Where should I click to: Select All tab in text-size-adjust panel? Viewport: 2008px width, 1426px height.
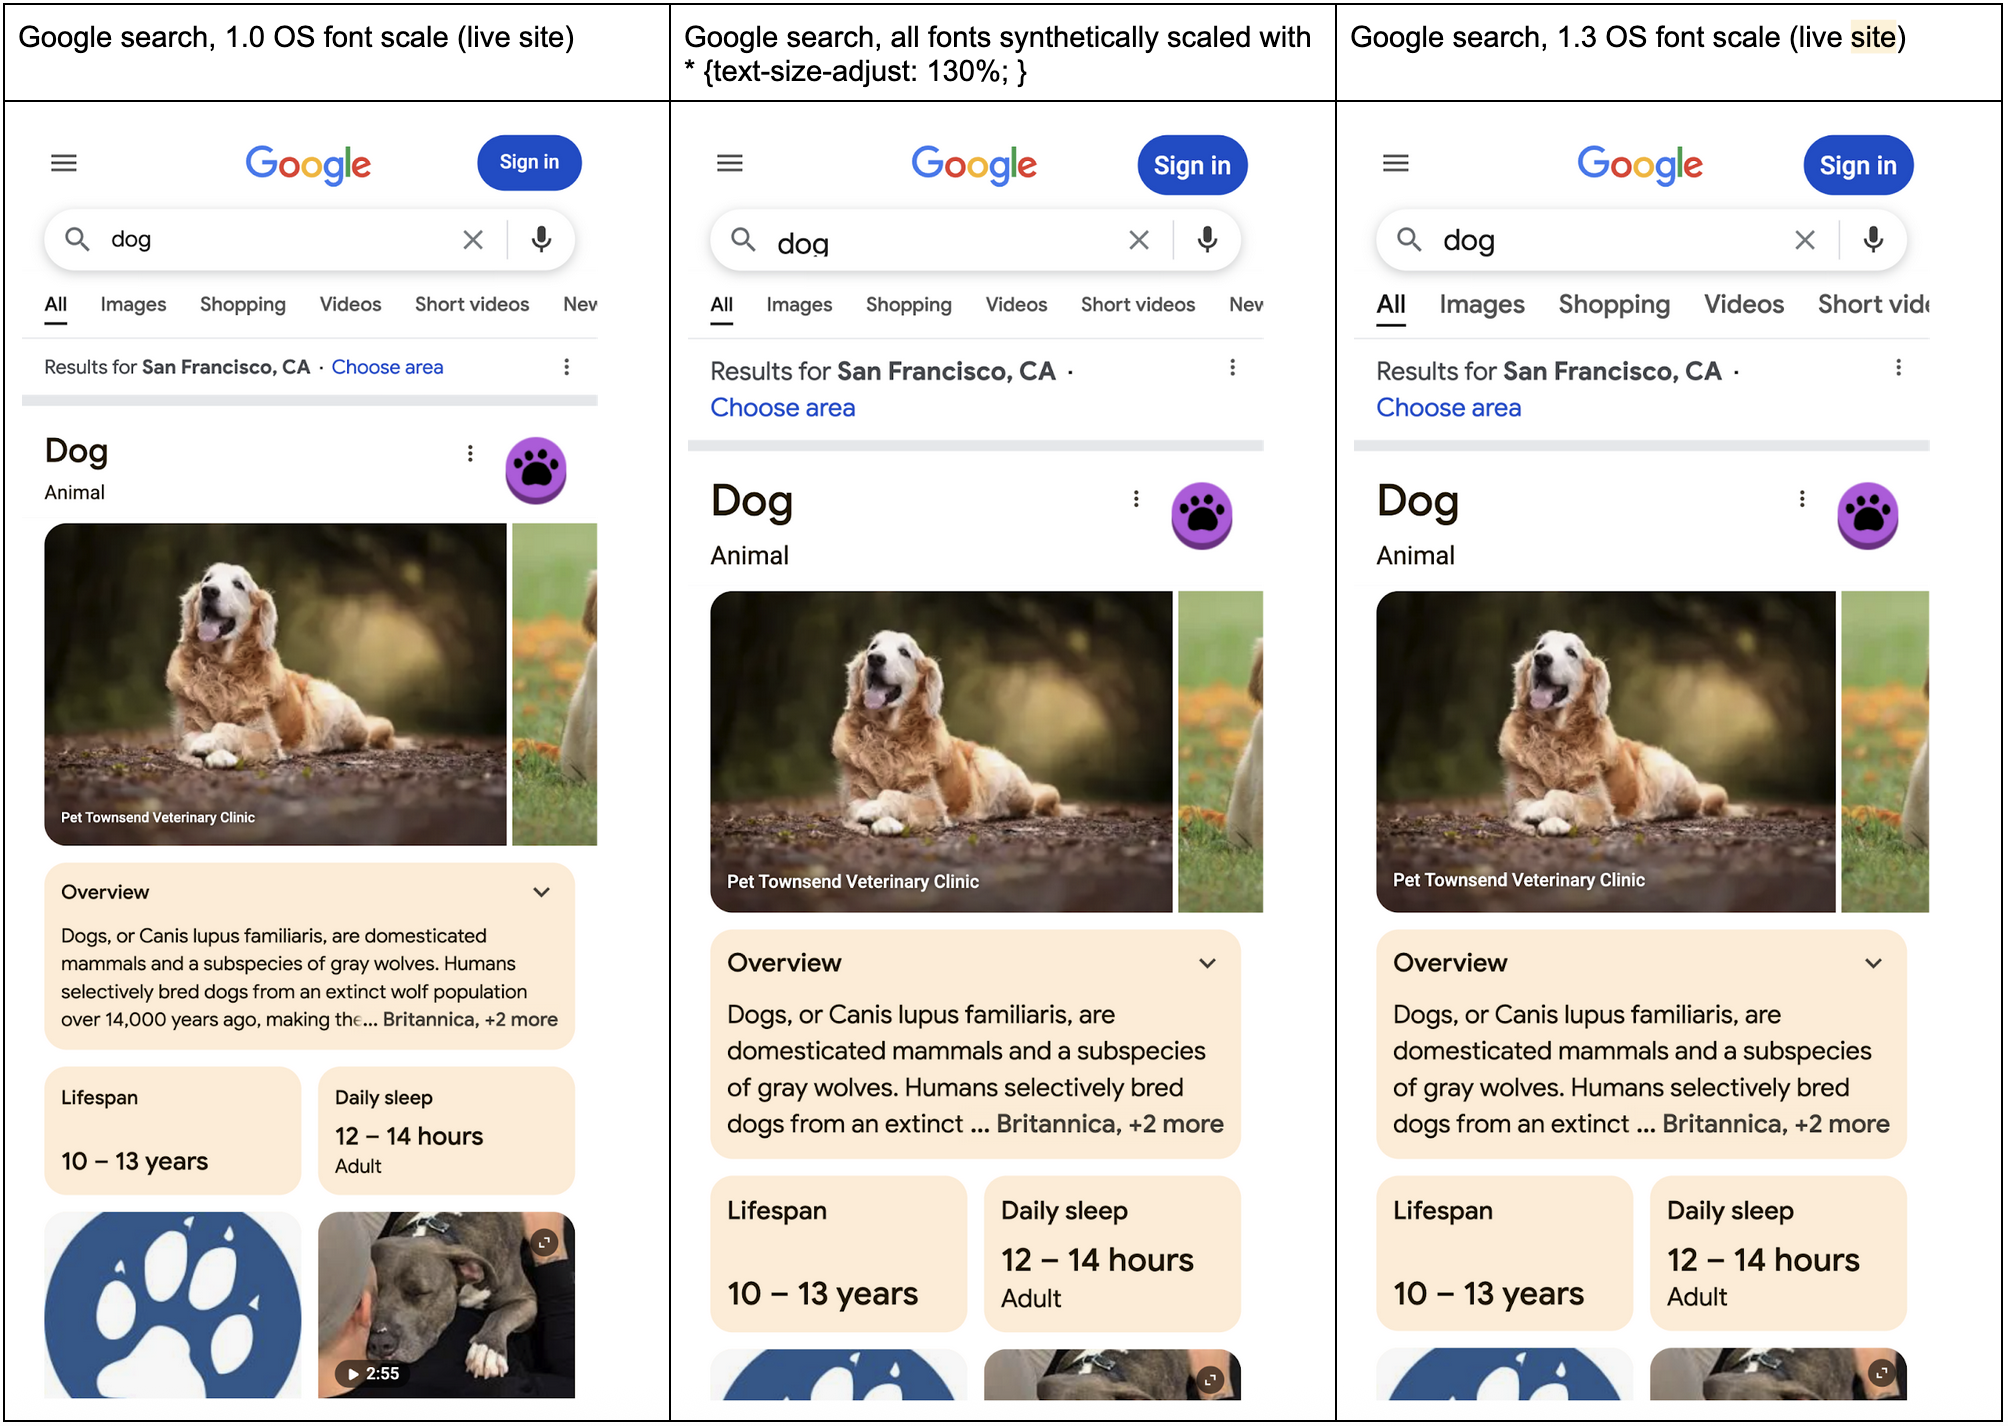click(722, 305)
